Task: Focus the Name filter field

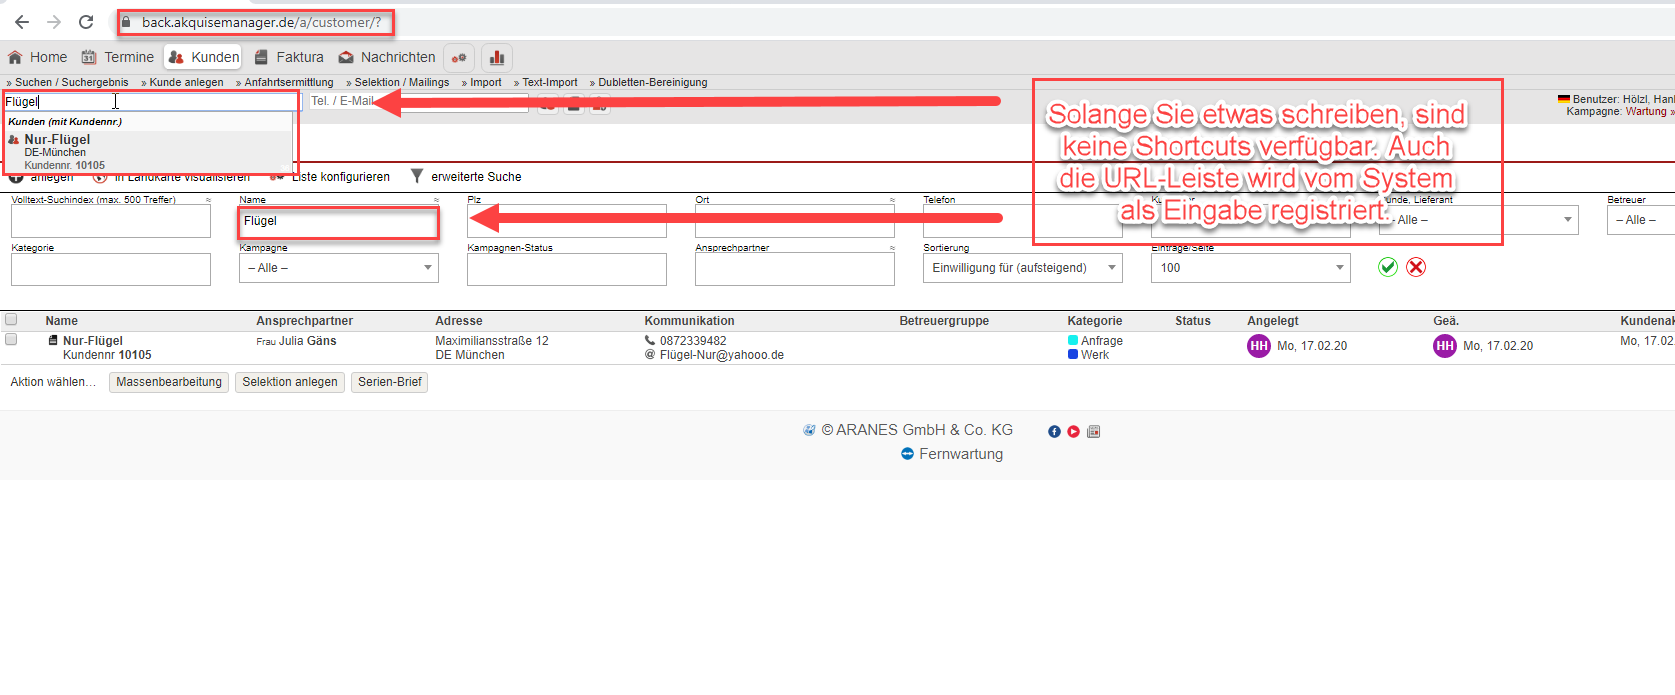Action: (339, 221)
